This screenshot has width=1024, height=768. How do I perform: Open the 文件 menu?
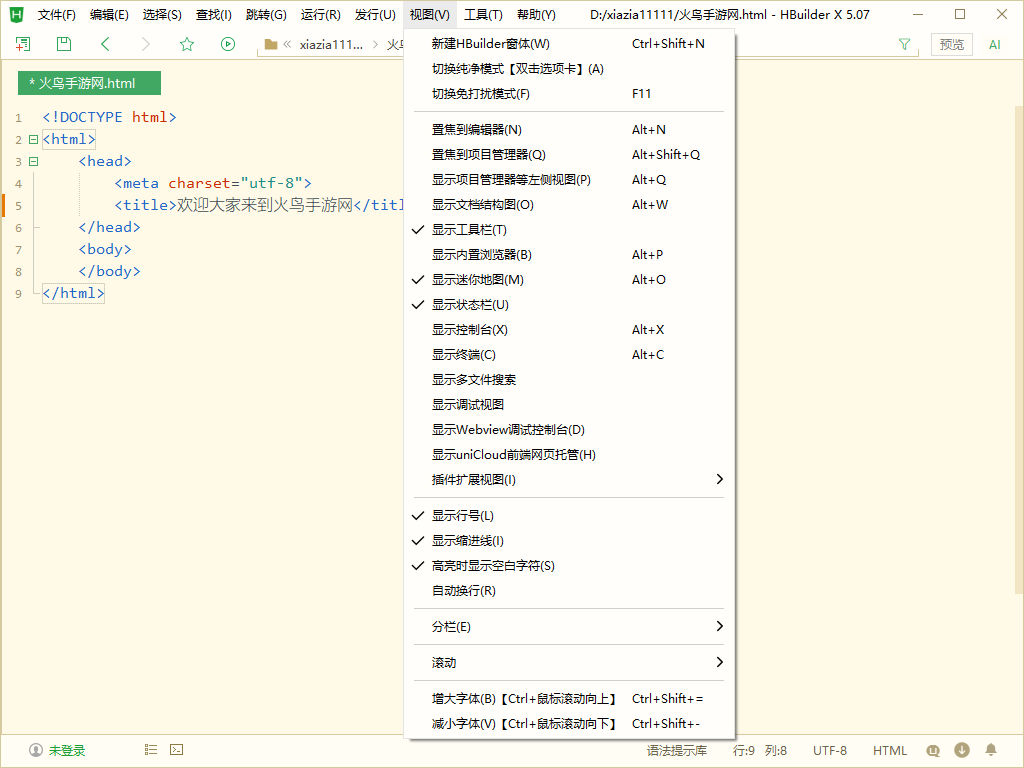(56, 14)
